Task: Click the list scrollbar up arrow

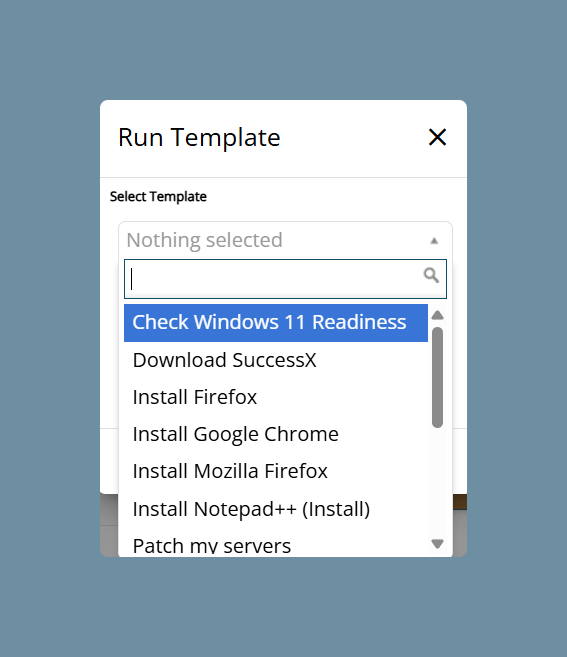Action: point(438,315)
